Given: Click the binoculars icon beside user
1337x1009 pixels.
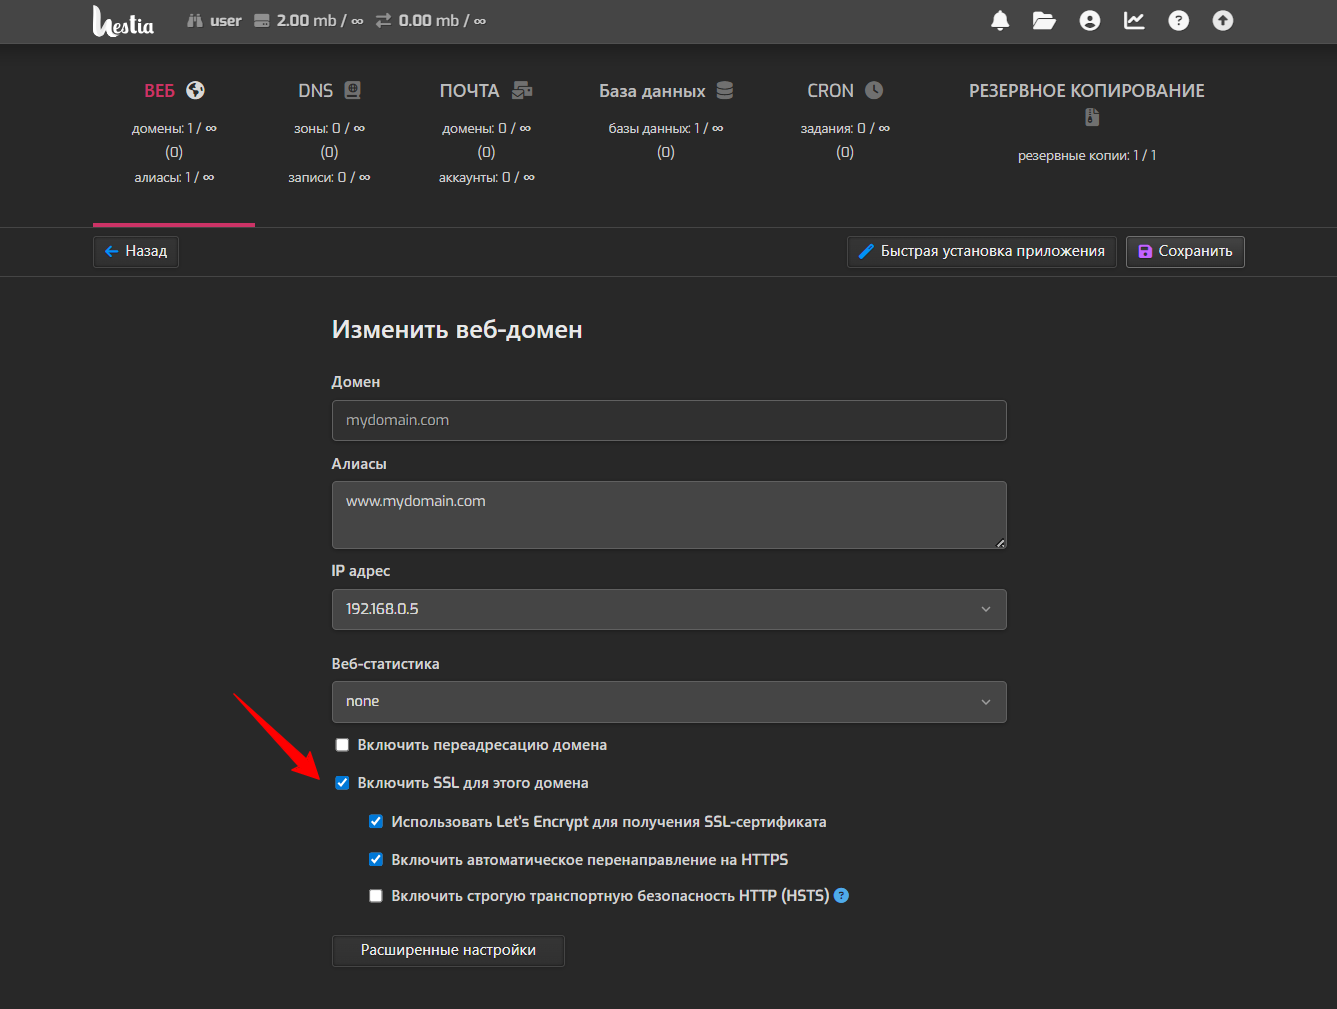Looking at the screenshot, I should point(194,20).
